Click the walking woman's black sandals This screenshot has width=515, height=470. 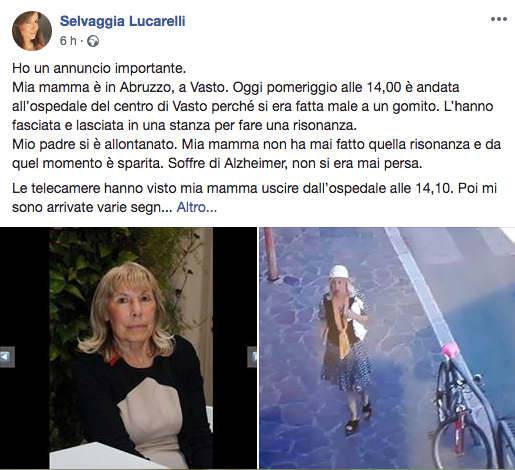pos(358,419)
